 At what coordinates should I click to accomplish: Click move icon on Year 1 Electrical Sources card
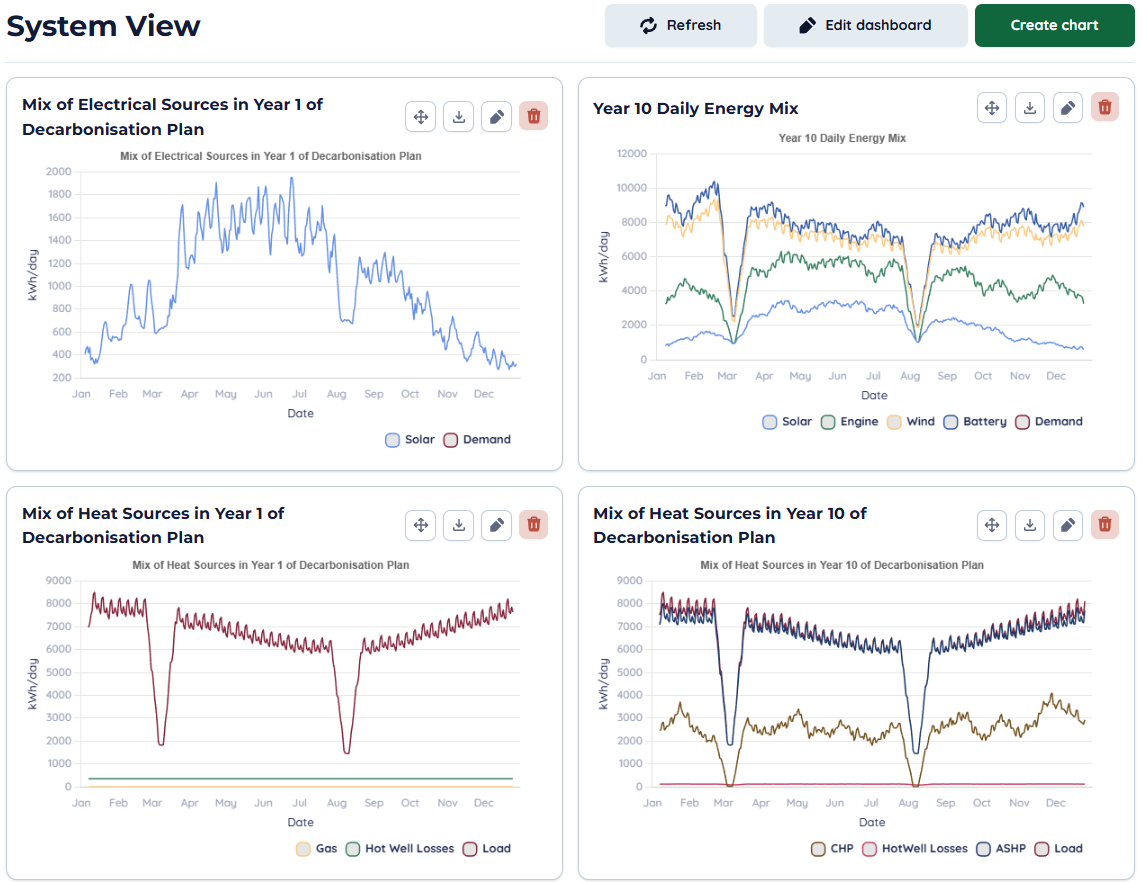coord(420,117)
